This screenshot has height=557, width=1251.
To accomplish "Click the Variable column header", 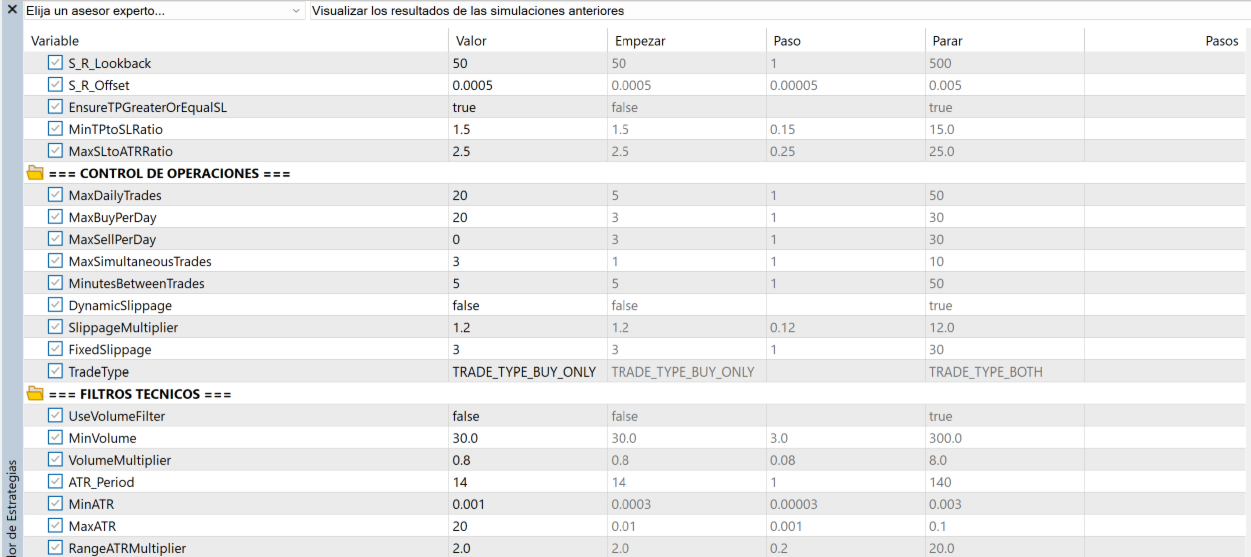I will [55, 41].
